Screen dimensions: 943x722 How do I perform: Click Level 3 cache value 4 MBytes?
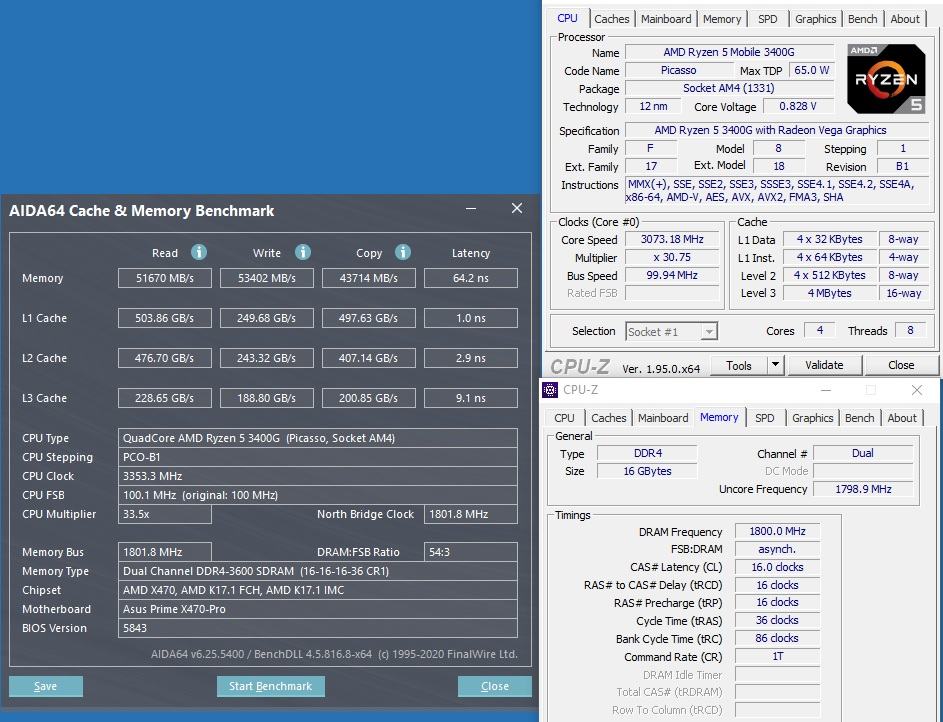coord(829,293)
